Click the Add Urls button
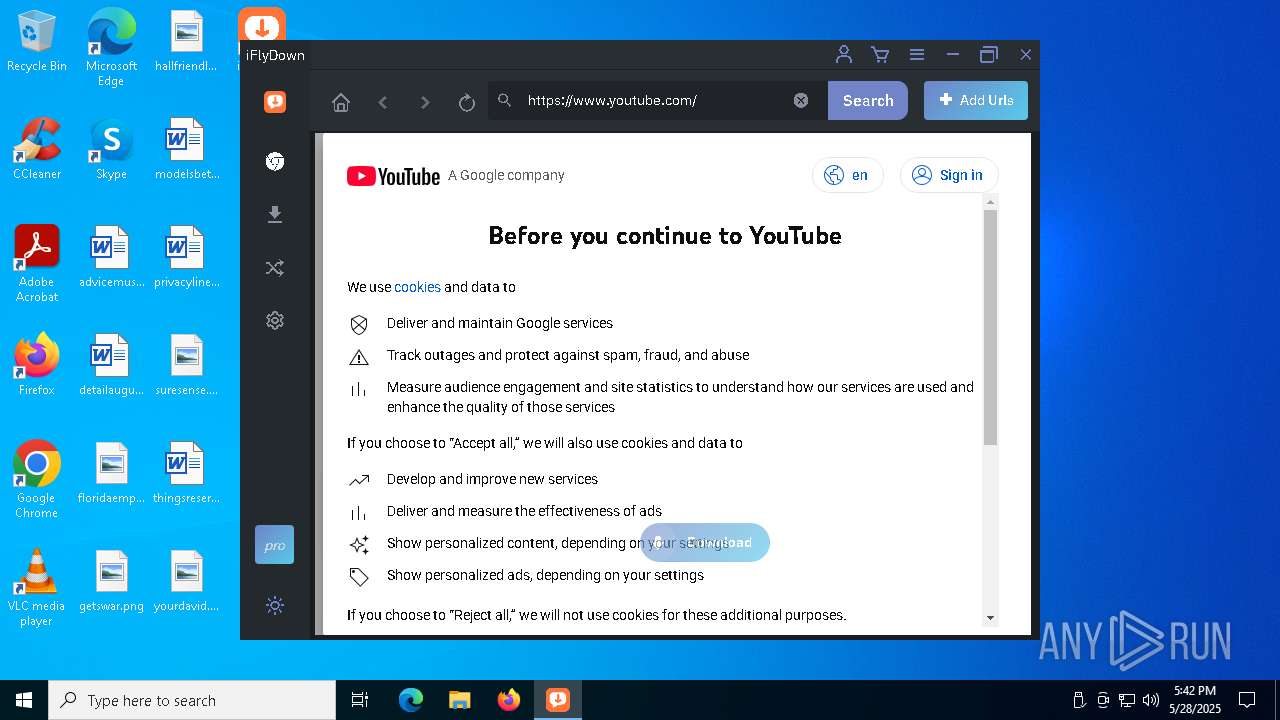This screenshot has height=720, width=1280. tap(976, 100)
